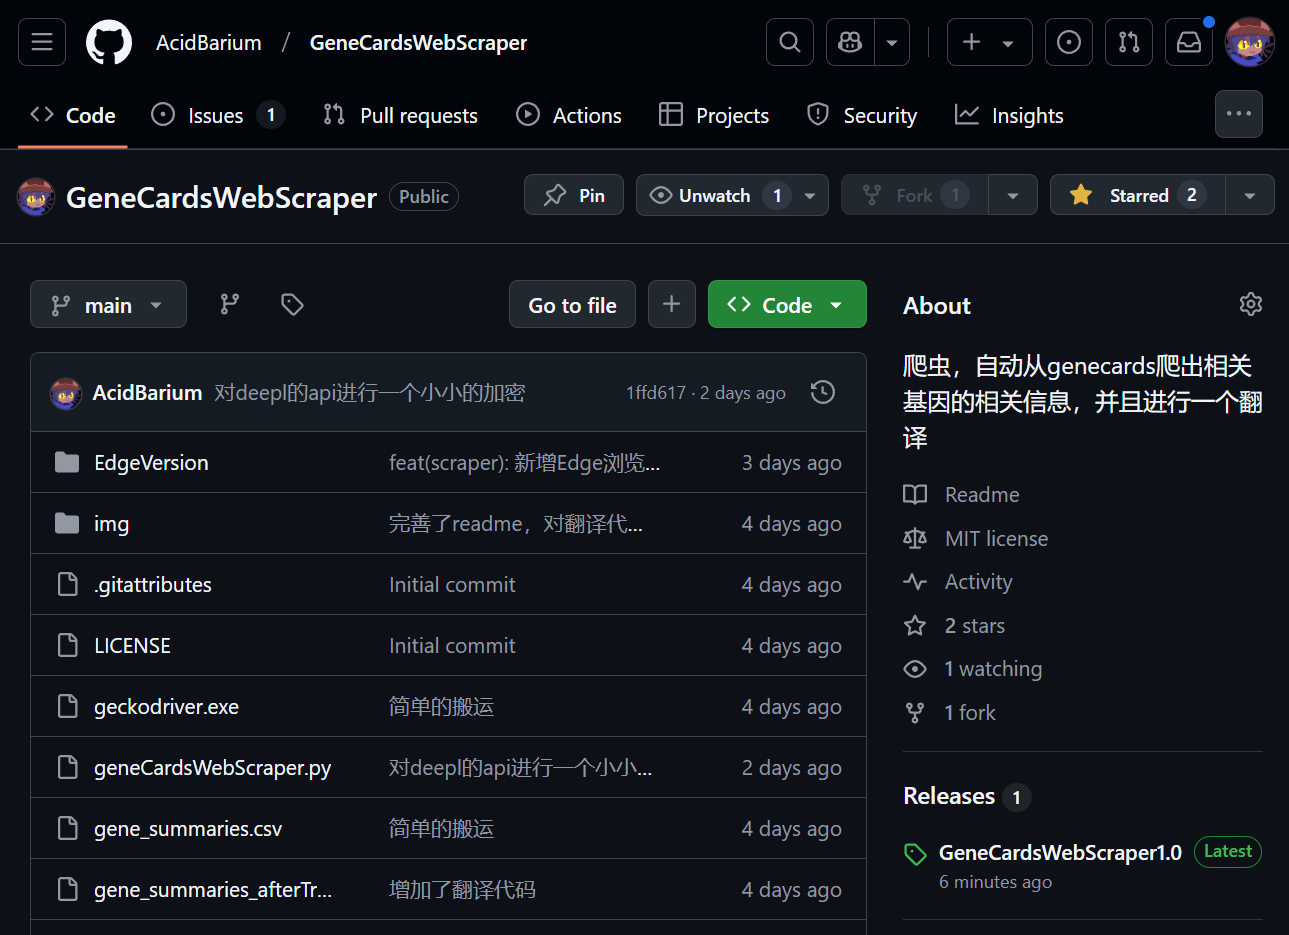Open the LICENSE file

click(132, 645)
